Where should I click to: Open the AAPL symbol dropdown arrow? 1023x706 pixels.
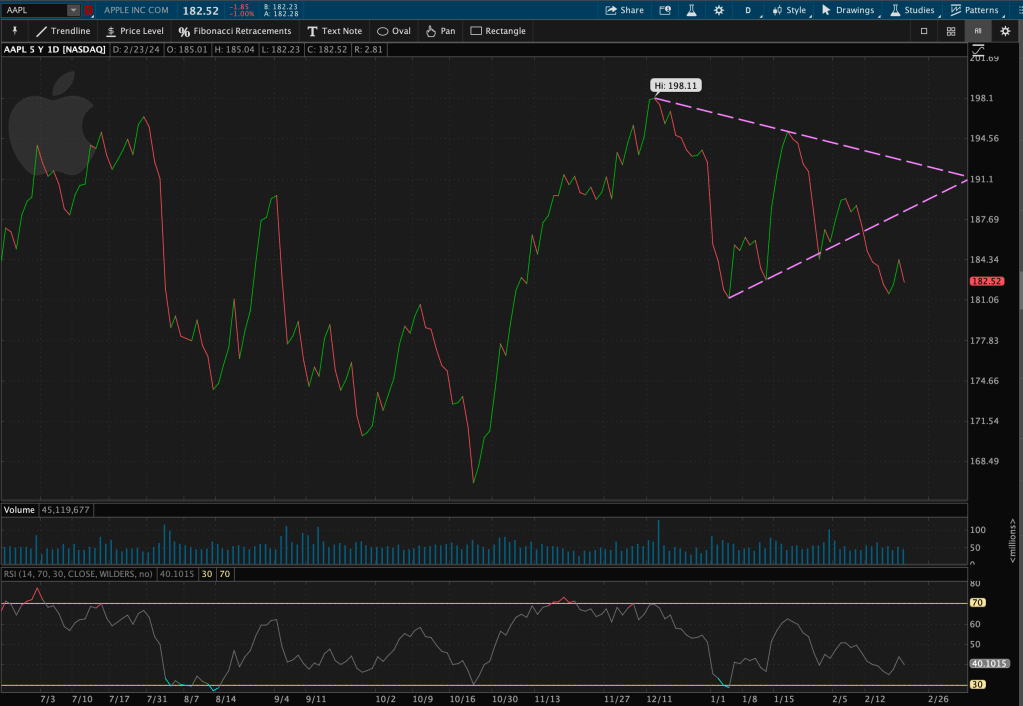pyautogui.click(x=73, y=10)
